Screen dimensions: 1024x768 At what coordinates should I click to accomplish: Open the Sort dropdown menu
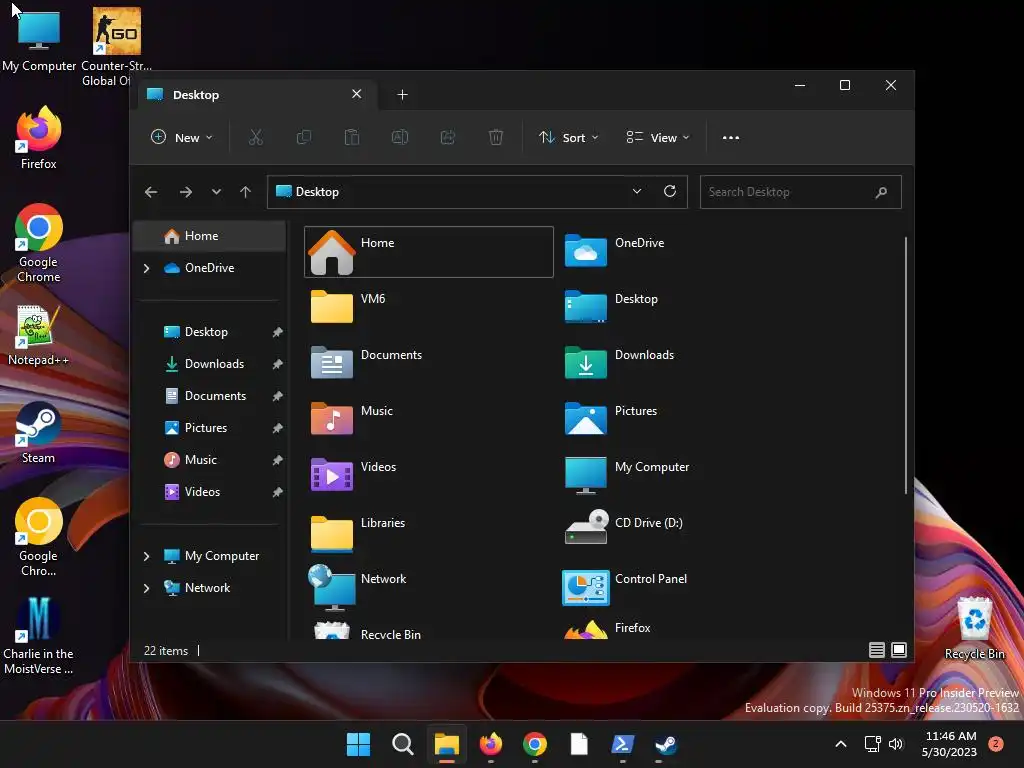coord(569,138)
